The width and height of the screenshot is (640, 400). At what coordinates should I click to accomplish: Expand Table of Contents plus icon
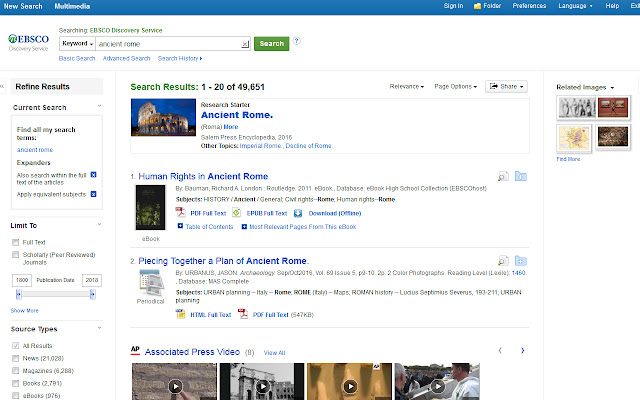point(180,226)
